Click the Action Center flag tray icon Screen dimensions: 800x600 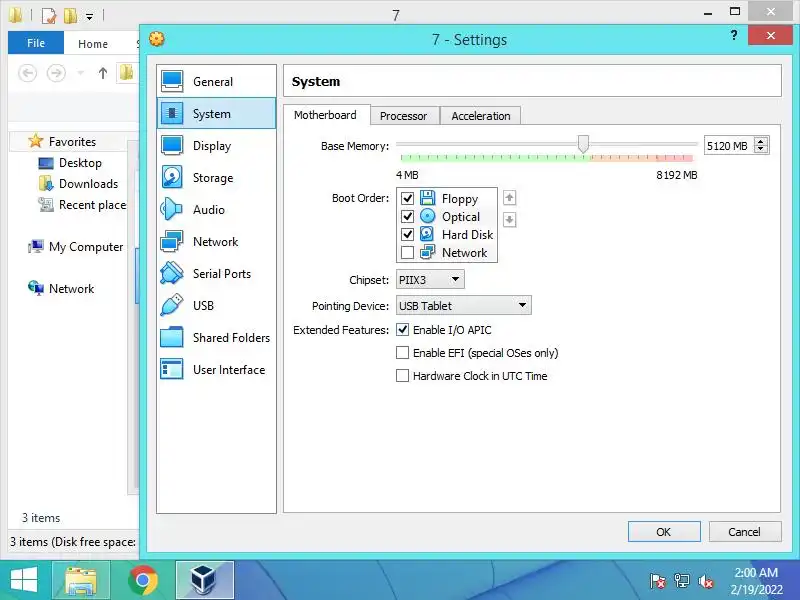click(x=658, y=581)
